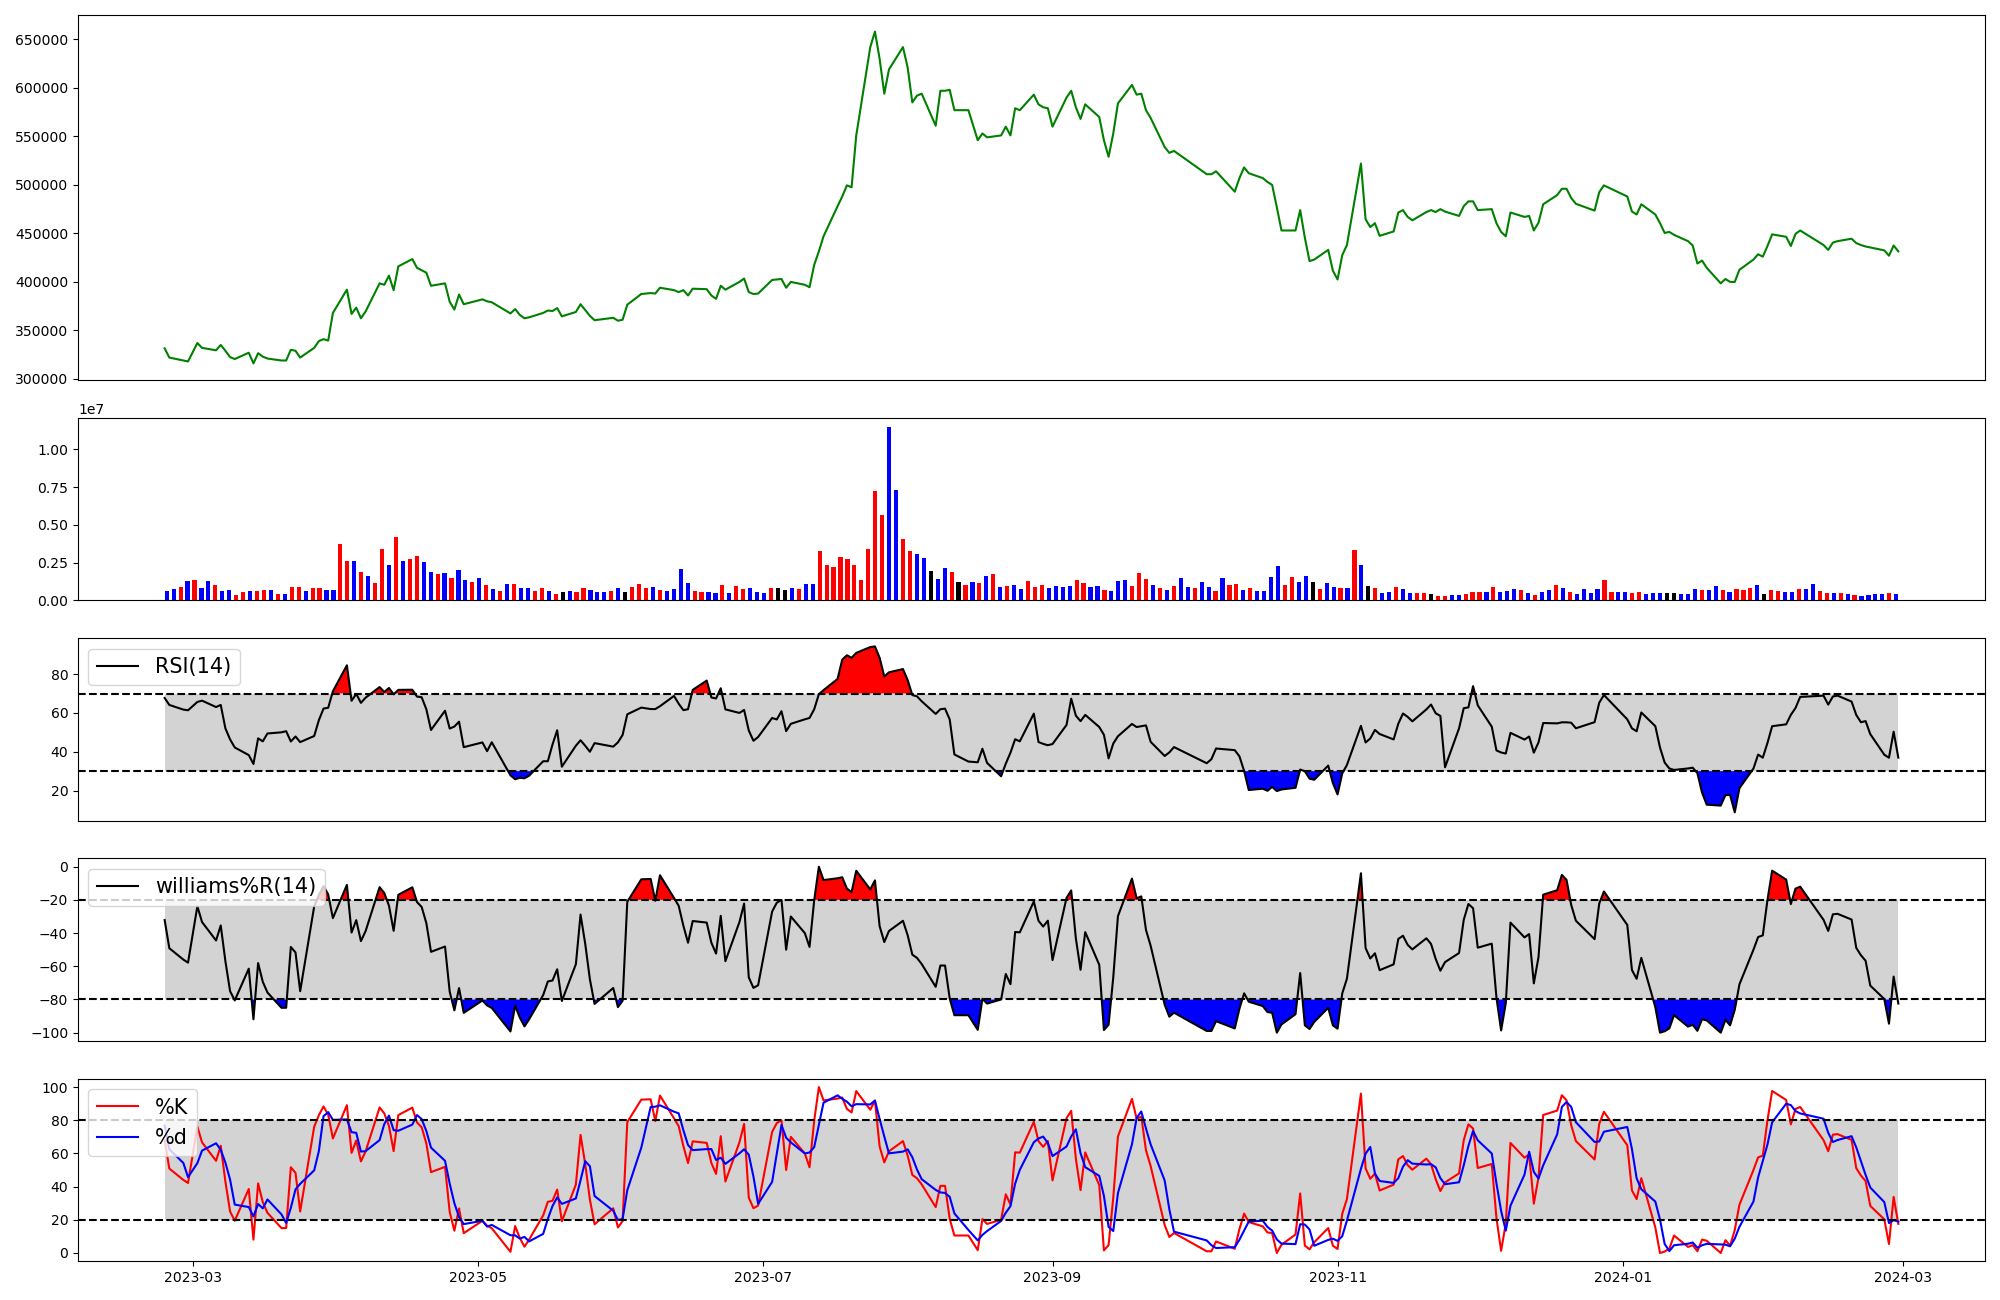The image size is (2000, 1300).
Task: Click the 2024-01 date tick label
Action: pyautogui.click(x=1623, y=1277)
